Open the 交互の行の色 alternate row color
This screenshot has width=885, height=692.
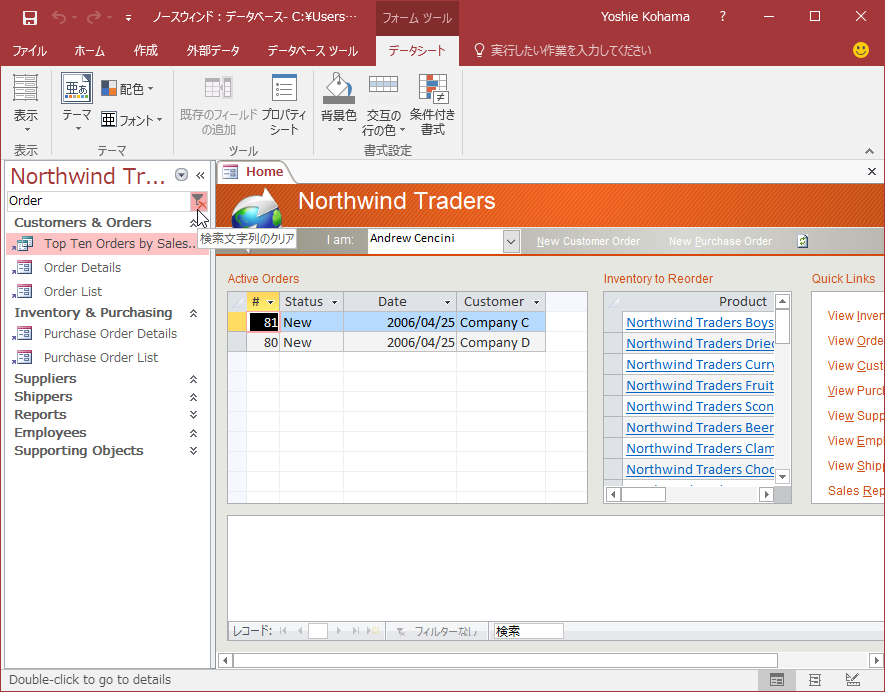click(x=384, y=105)
